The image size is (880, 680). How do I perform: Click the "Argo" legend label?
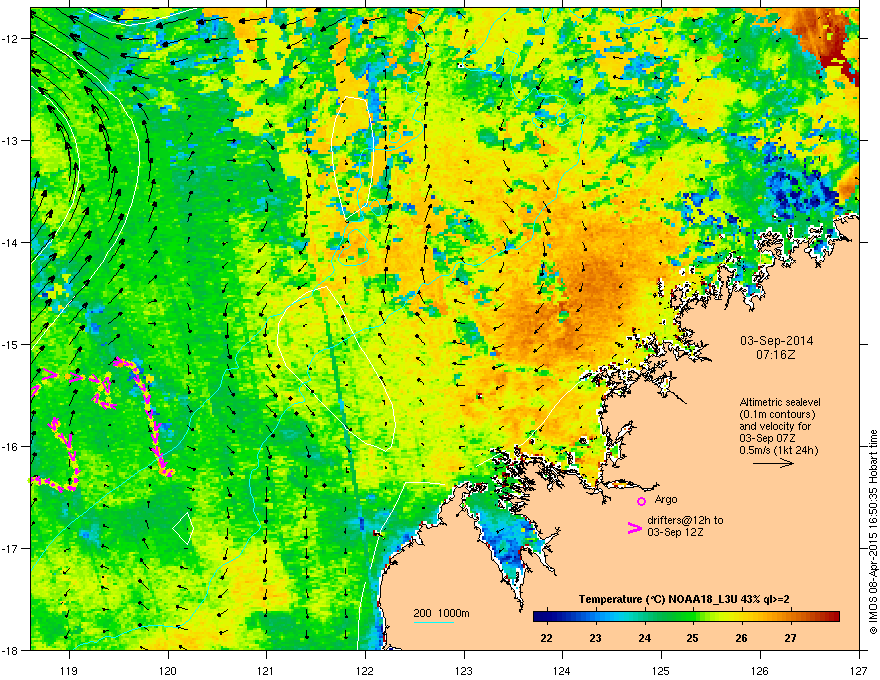666,499
